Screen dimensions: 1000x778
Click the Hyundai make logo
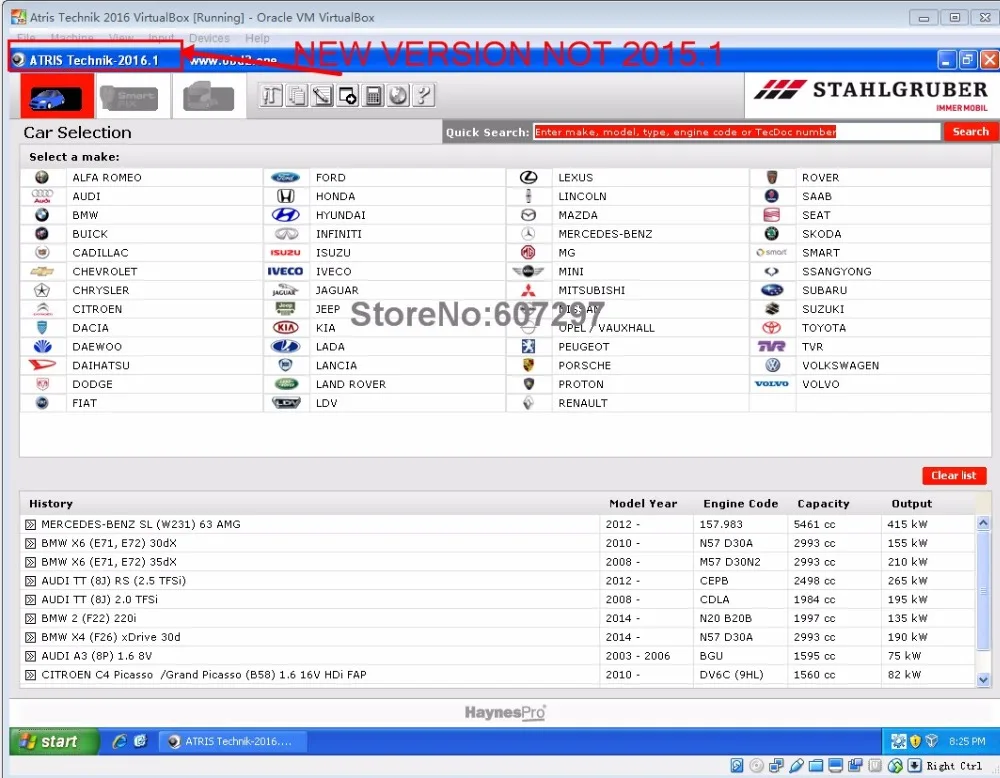[x=285, y=215]
